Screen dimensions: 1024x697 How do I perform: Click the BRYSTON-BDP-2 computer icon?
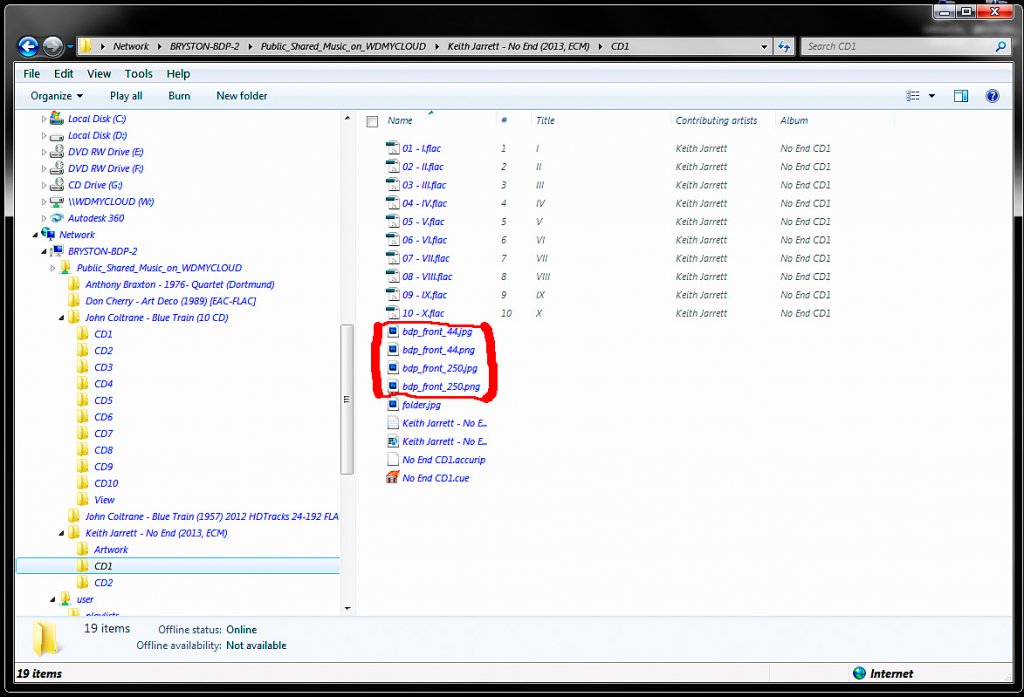[57, 251]
